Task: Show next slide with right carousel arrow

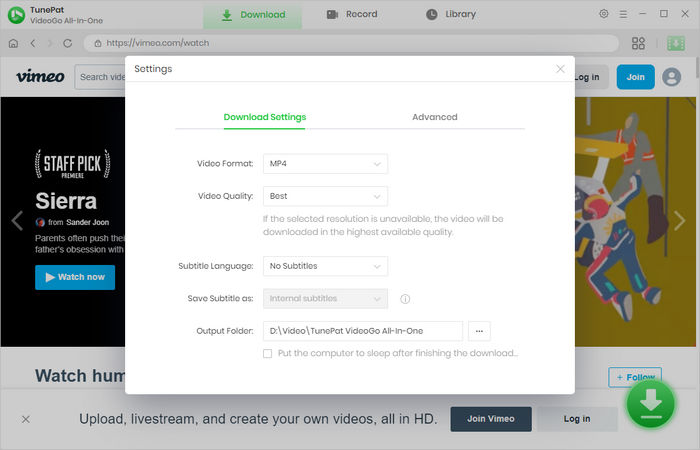Action: tap(679, 221)
